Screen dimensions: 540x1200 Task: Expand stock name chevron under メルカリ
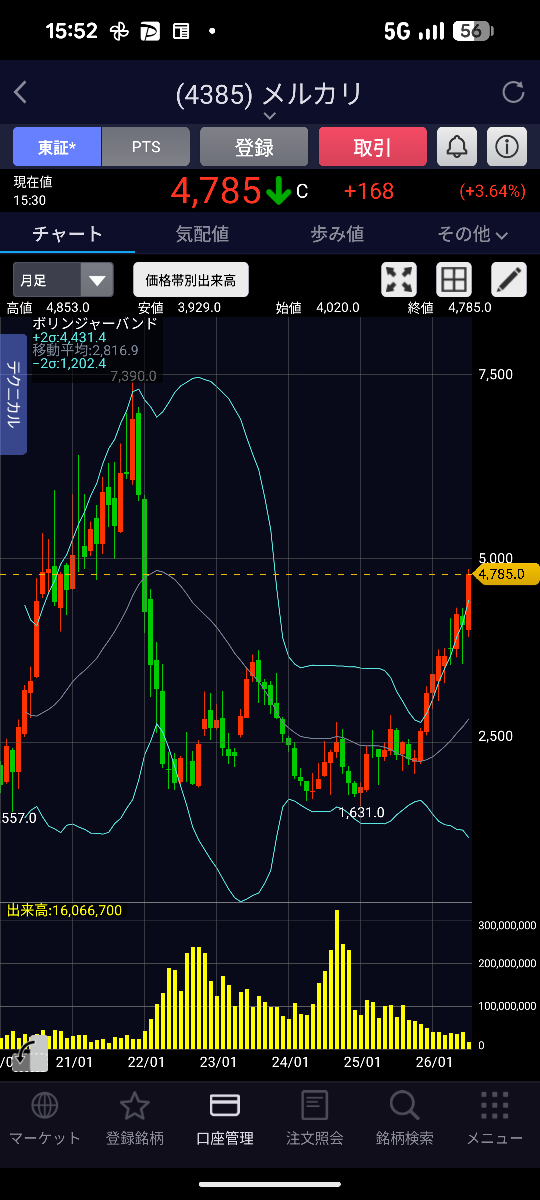pyautogui.click(x=269, y=115)
